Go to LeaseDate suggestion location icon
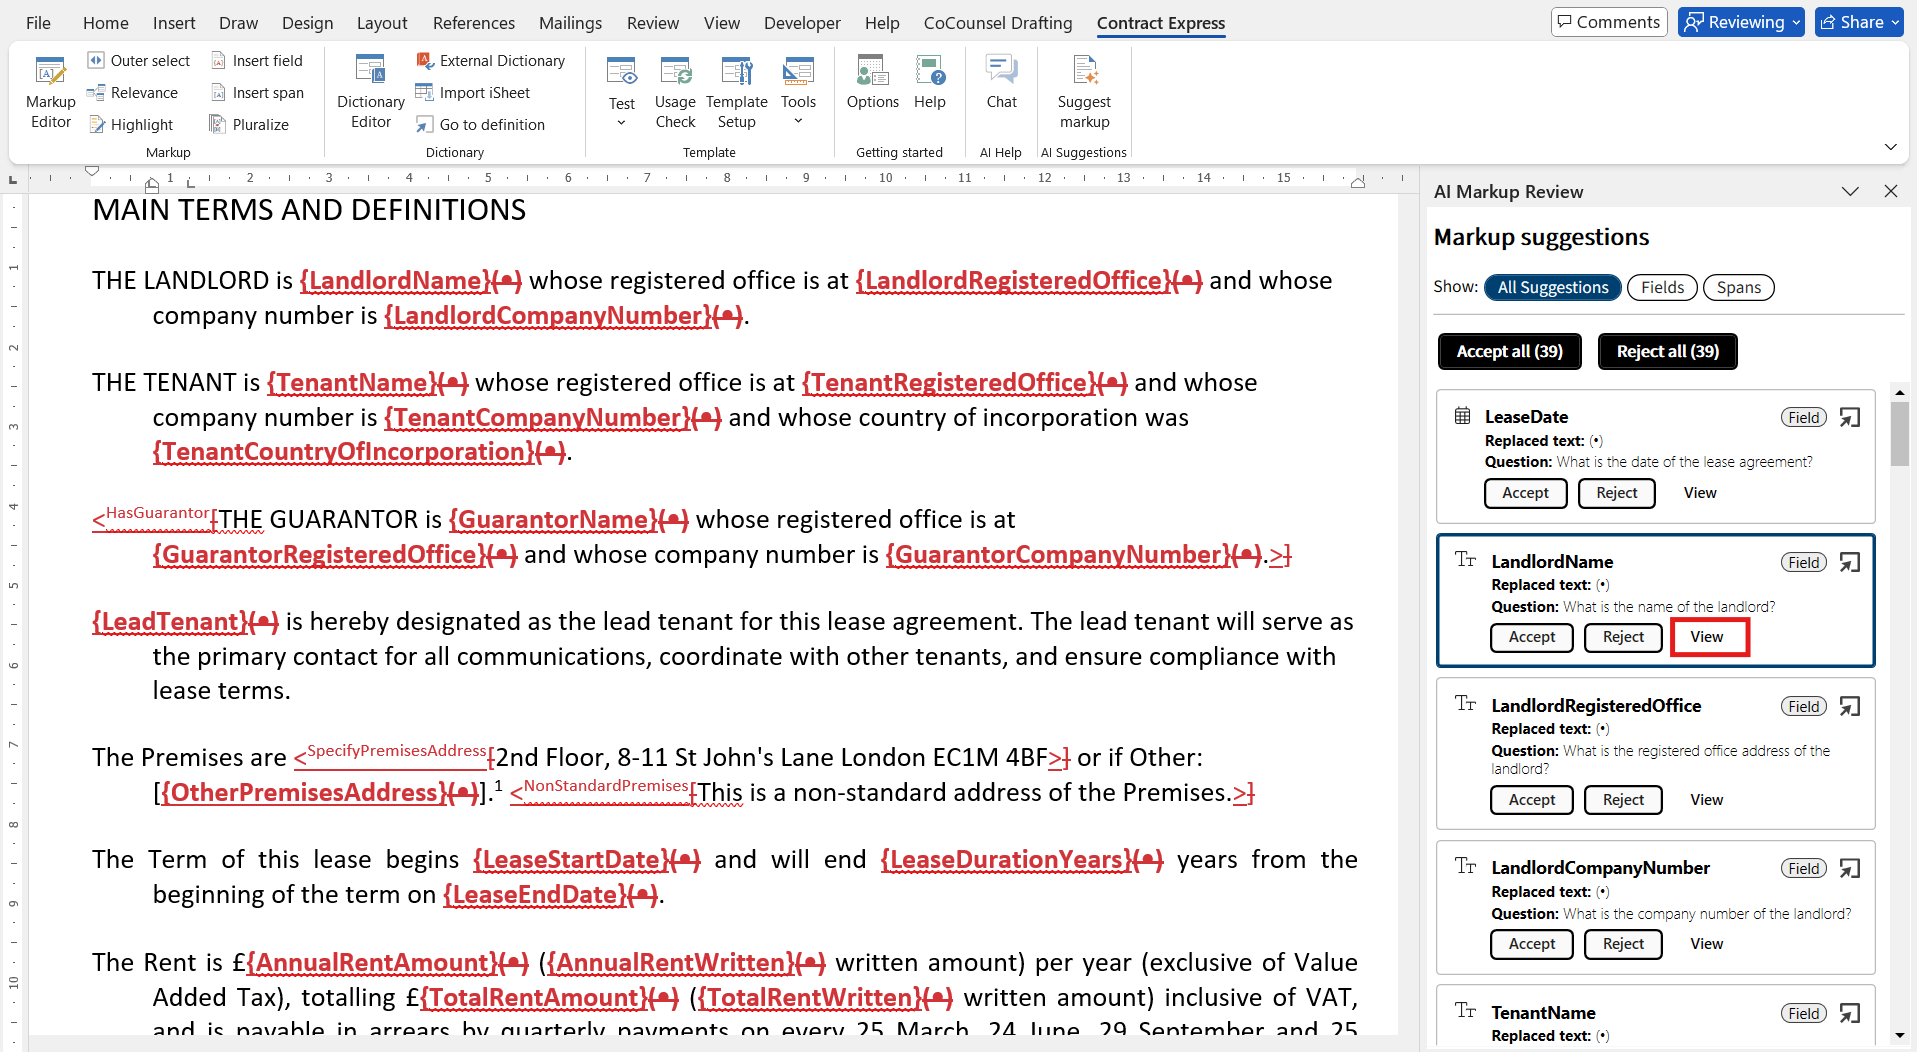 coord(1850,417)
